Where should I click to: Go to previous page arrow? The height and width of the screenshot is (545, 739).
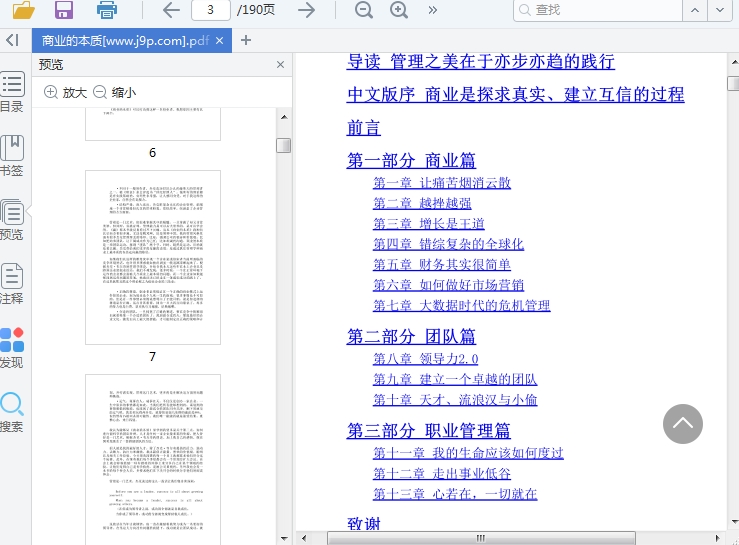[171, 10]
